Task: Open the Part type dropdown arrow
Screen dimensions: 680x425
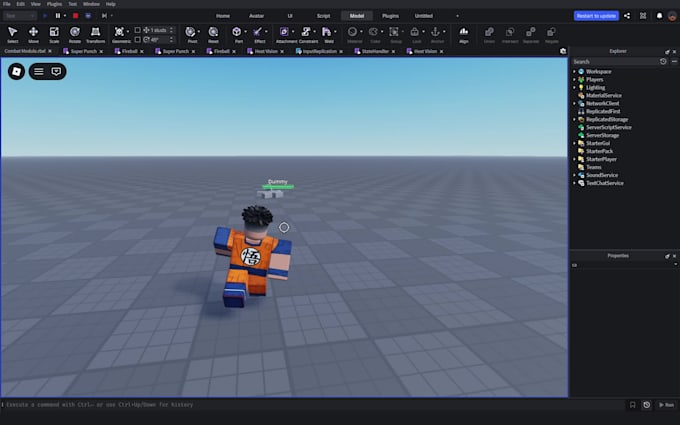Action: (245, 32)
